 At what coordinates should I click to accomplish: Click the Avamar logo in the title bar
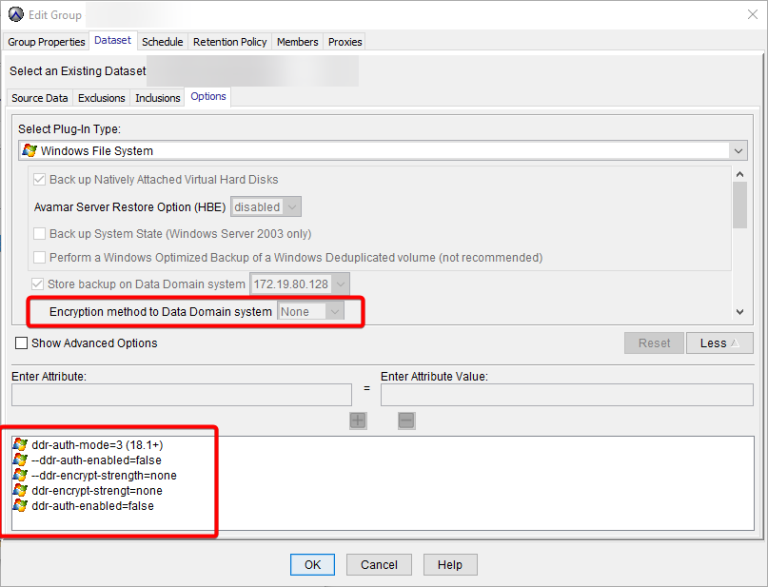point(16,14)
